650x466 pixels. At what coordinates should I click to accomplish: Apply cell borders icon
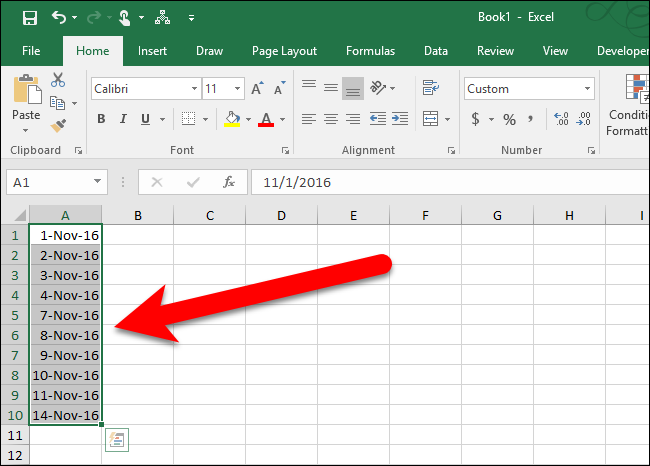click(x=189, y=119)
